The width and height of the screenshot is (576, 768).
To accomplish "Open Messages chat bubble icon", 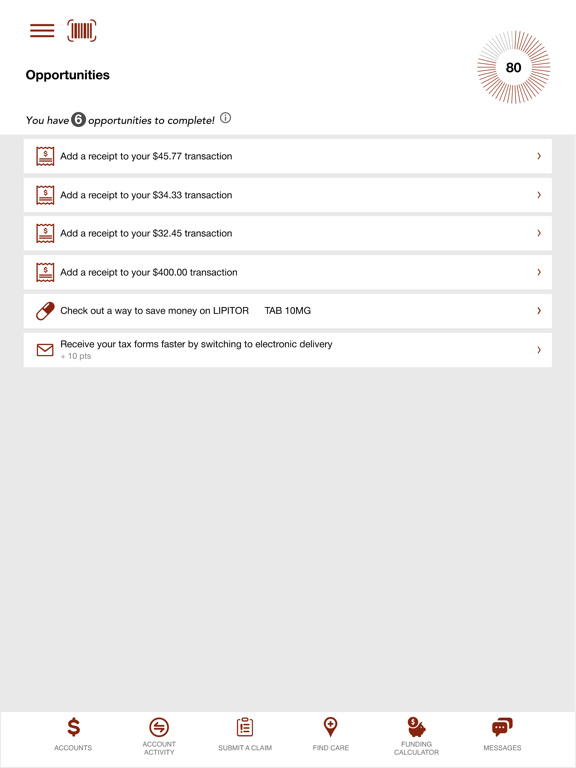I will 502,727.
